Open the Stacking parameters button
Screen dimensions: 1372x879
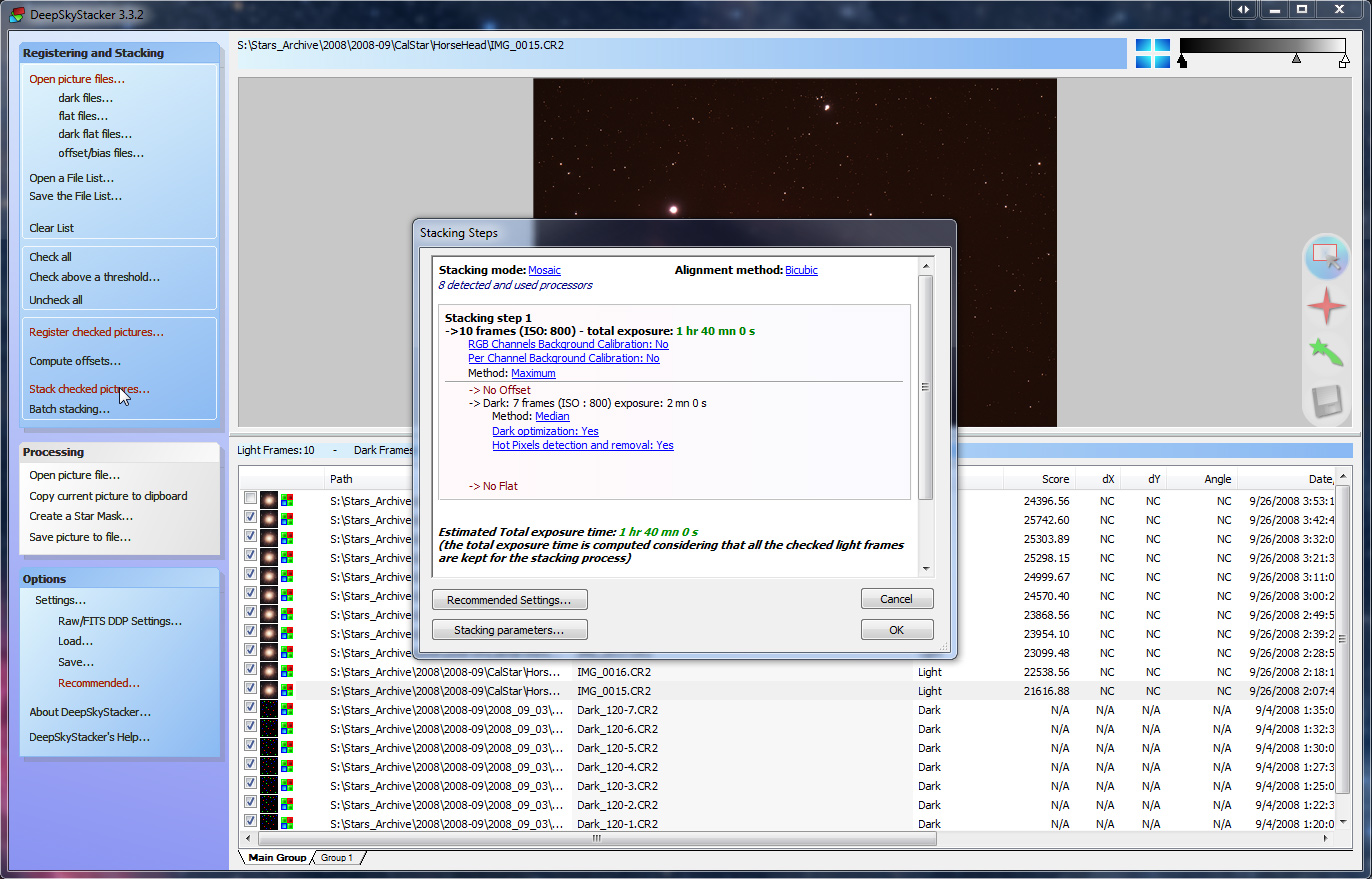point(509,630)
